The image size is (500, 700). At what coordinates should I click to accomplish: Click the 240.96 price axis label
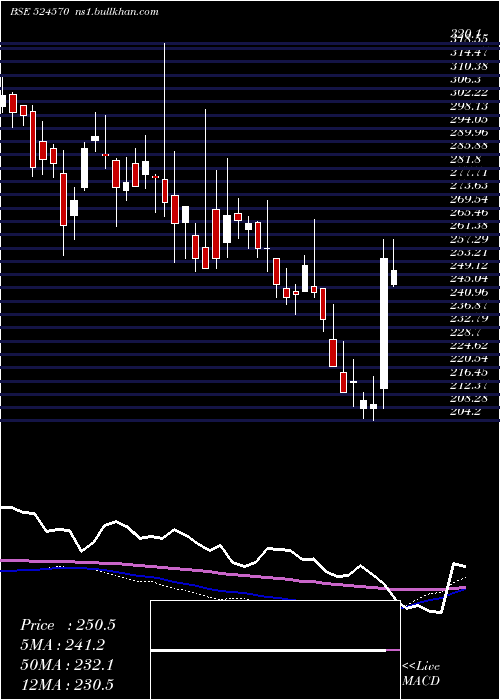click(468, 292)
